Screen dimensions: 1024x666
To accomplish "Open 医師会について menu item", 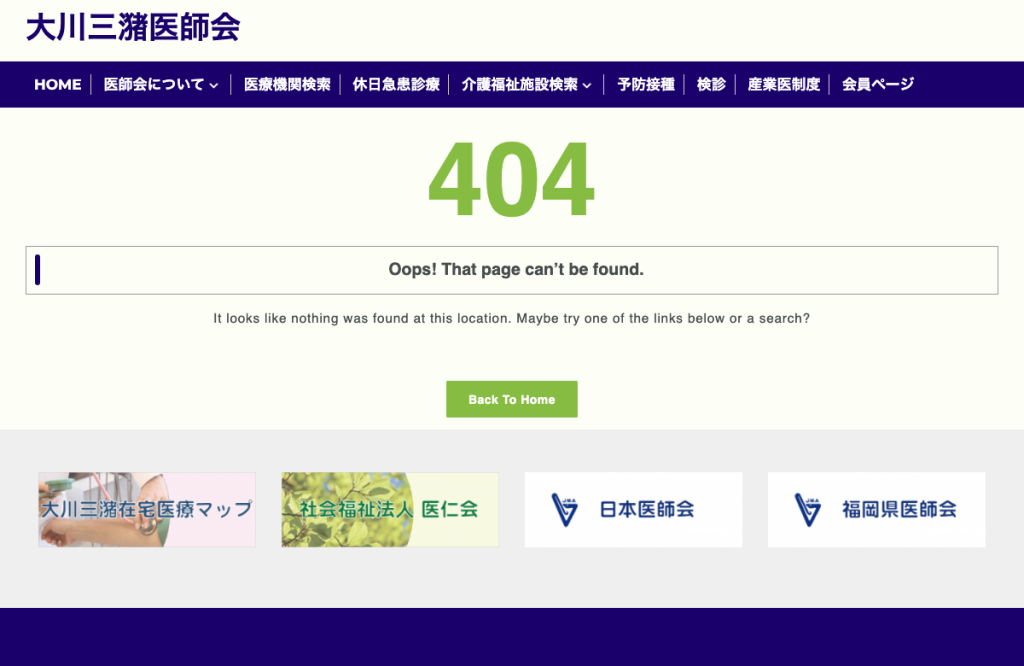I will tap(153, 85).
